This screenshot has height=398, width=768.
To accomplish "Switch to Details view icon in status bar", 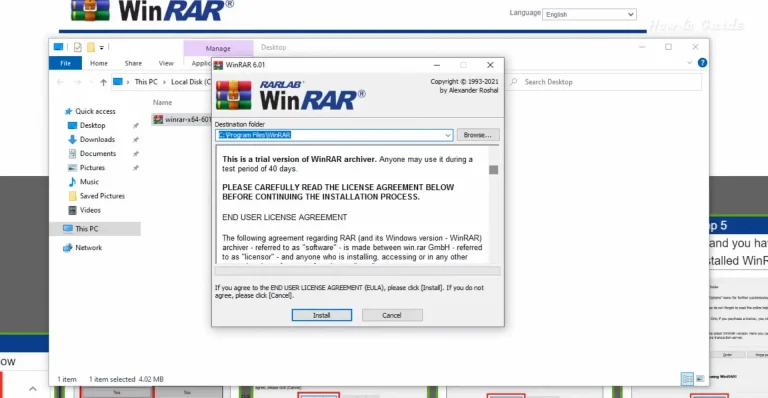I will [x=687, y=378].
